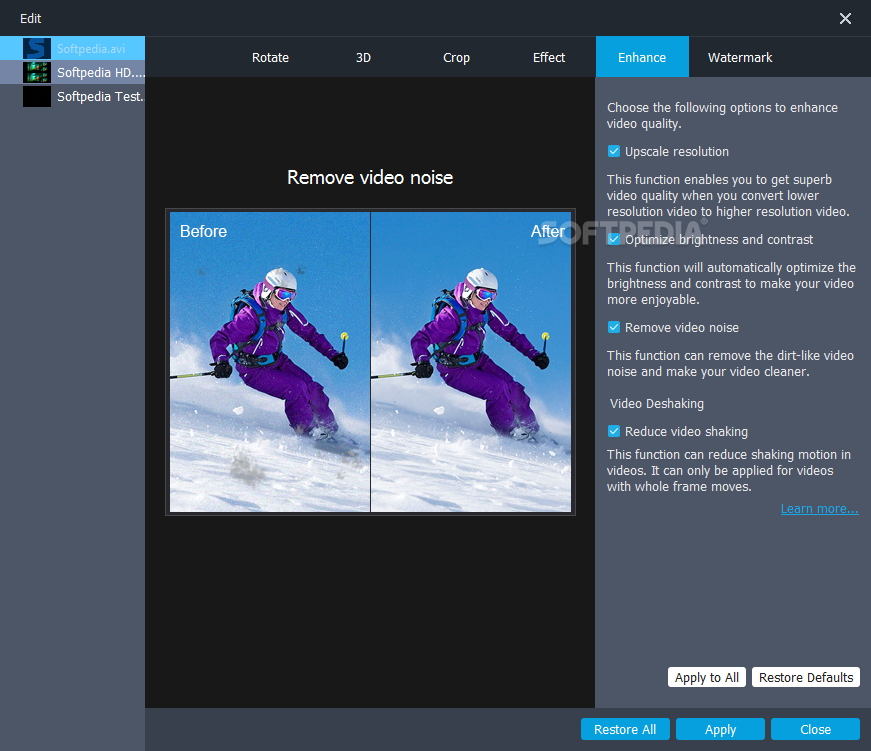
Task: Open the Rotate tab
Action: (x=270, y=57)
